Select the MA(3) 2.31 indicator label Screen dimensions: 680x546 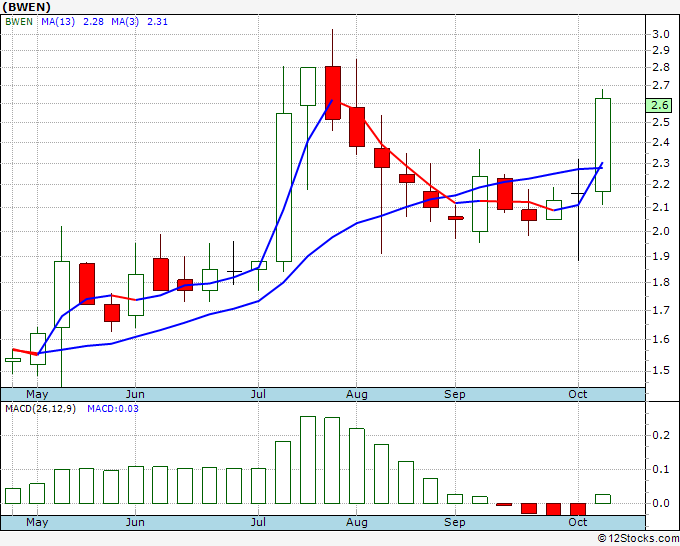(136, 21)
